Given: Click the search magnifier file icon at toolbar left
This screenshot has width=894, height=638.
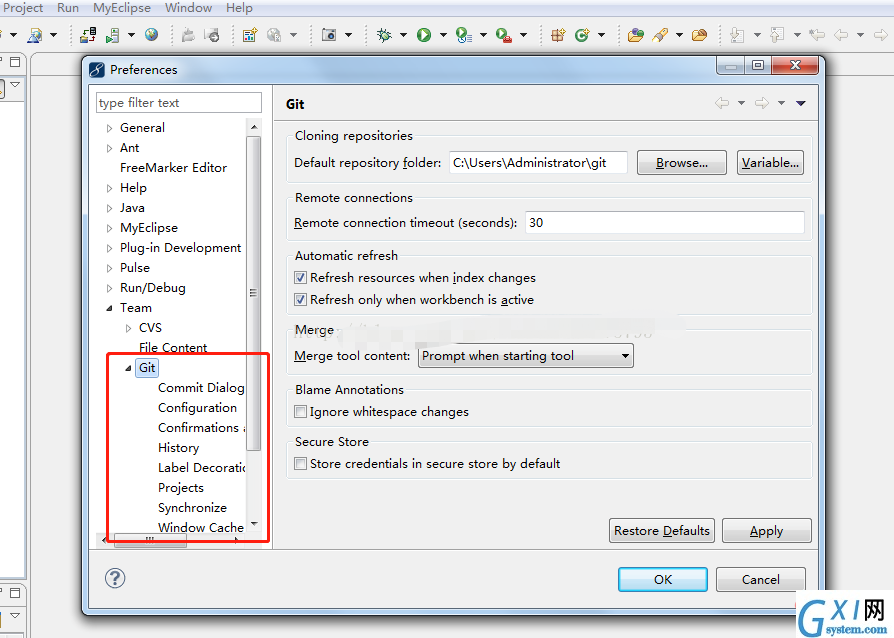Looking at the screenshot, I should point(35,35).
